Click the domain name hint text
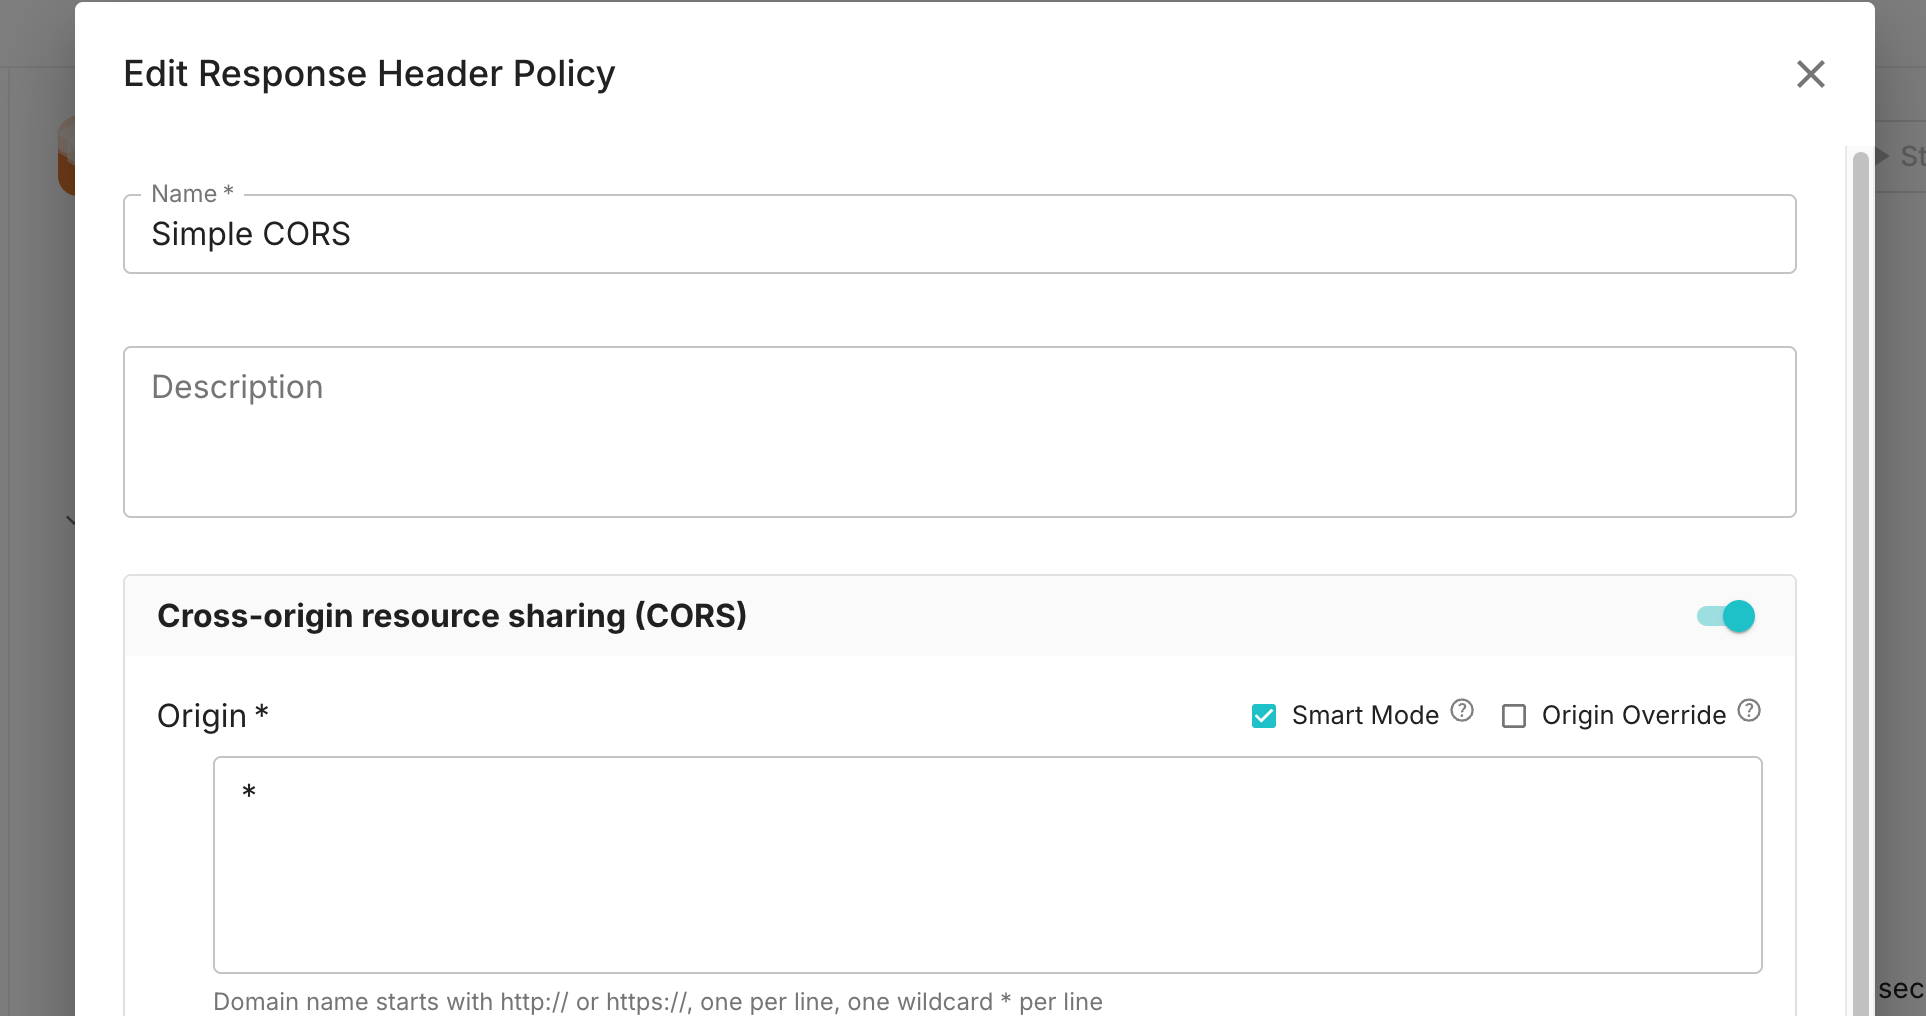Viewport: 1926px width, 1016px height. pyautogui.click(x=657, y=1001)
